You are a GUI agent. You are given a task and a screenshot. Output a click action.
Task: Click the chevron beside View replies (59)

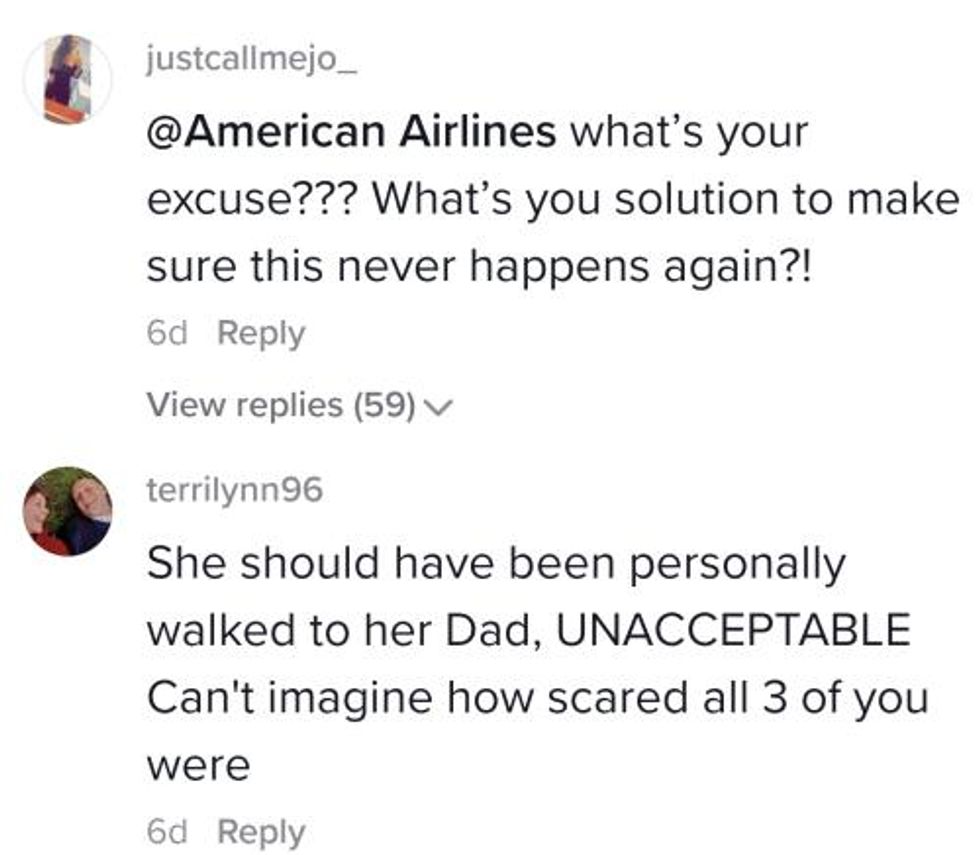pos(437,406)
